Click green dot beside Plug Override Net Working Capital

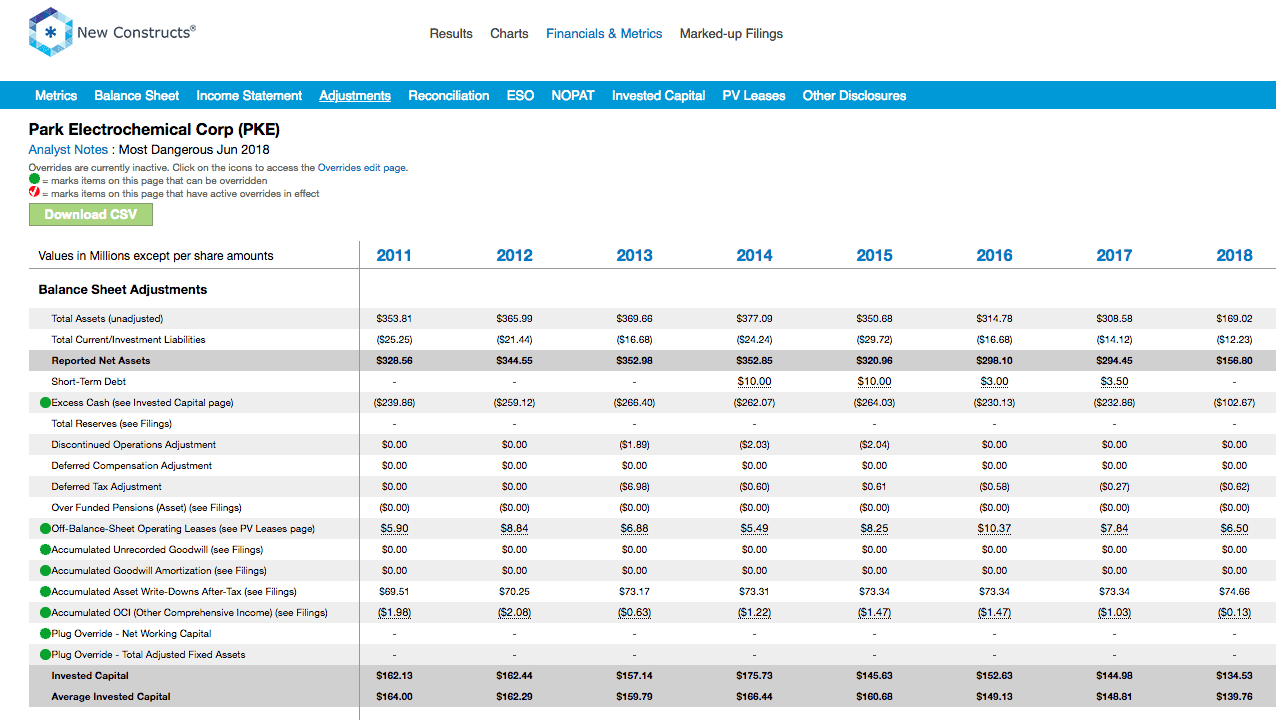45,633
